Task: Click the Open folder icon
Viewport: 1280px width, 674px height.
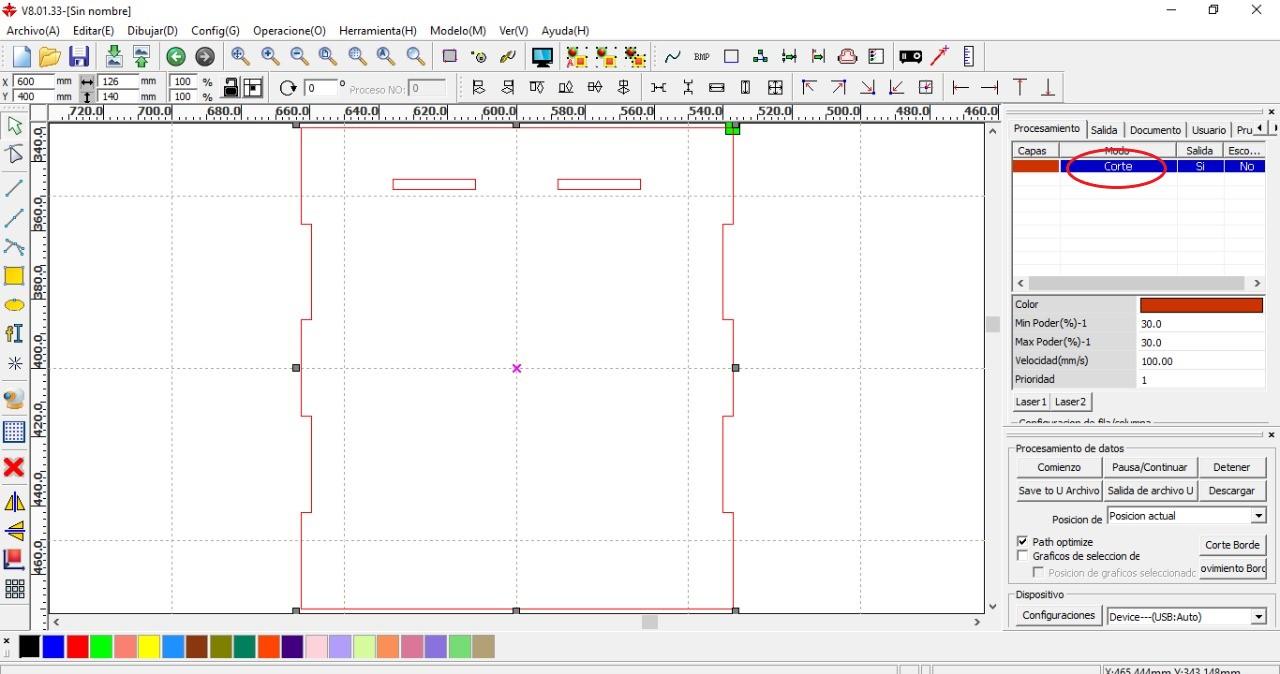Action: [49, 57]
